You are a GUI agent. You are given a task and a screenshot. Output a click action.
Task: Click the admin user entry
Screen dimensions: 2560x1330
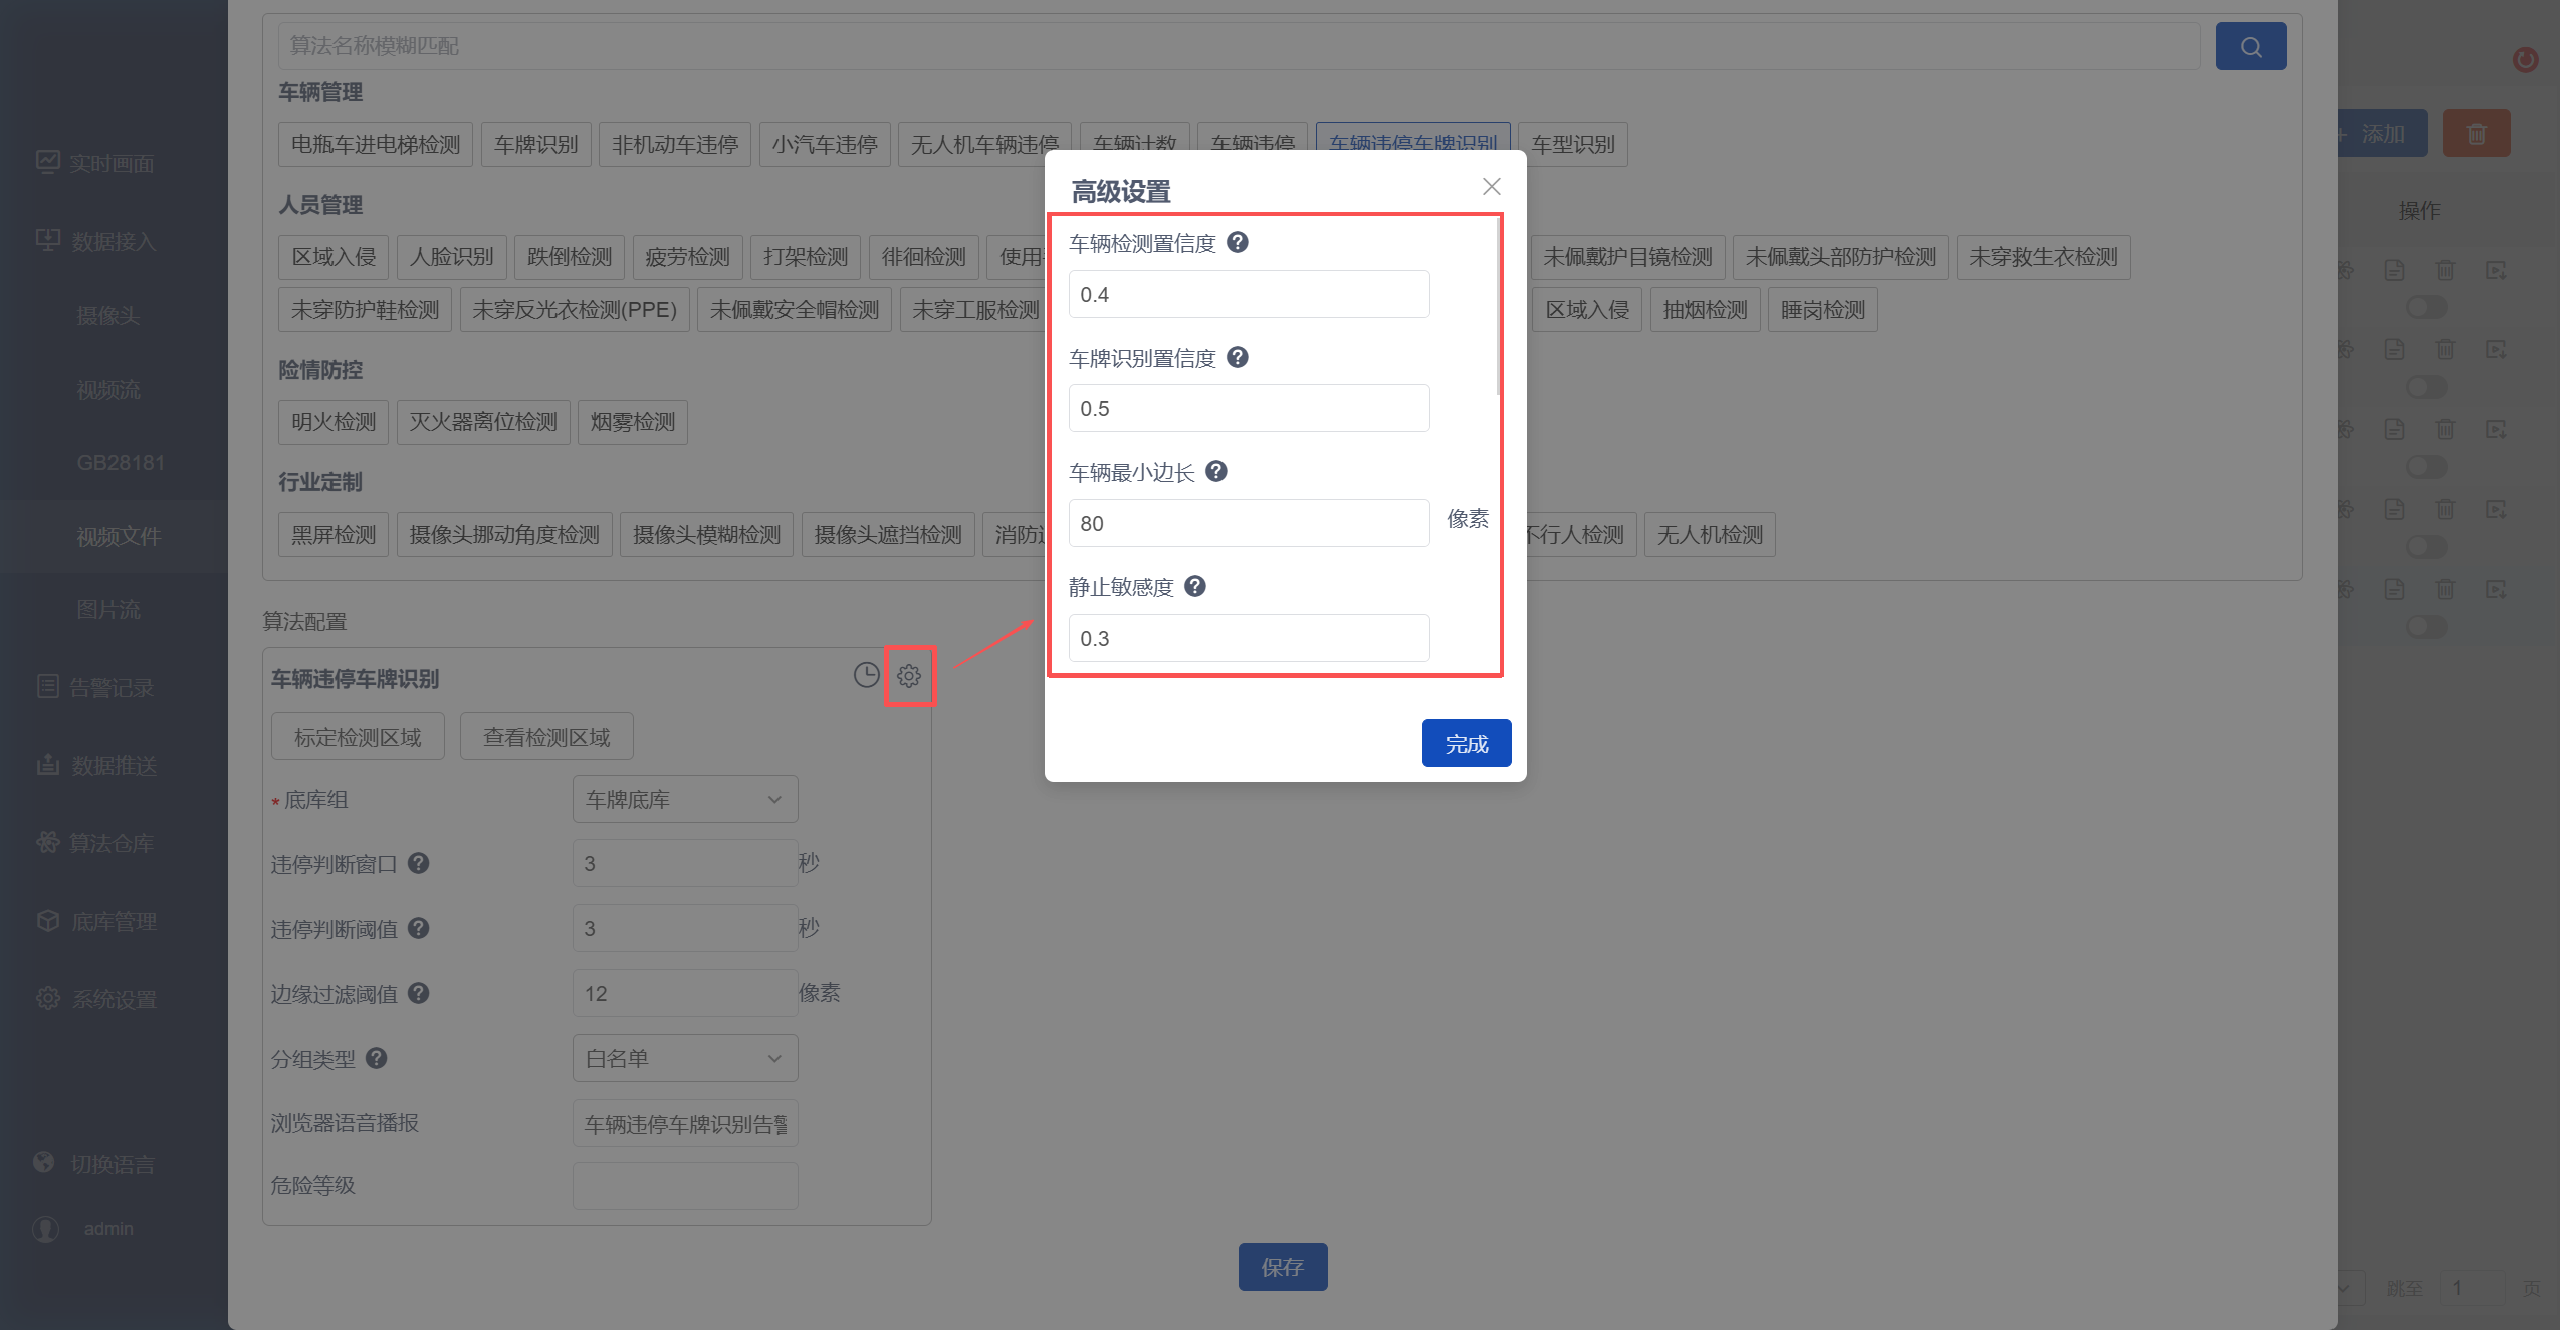tap(84, 1228)
